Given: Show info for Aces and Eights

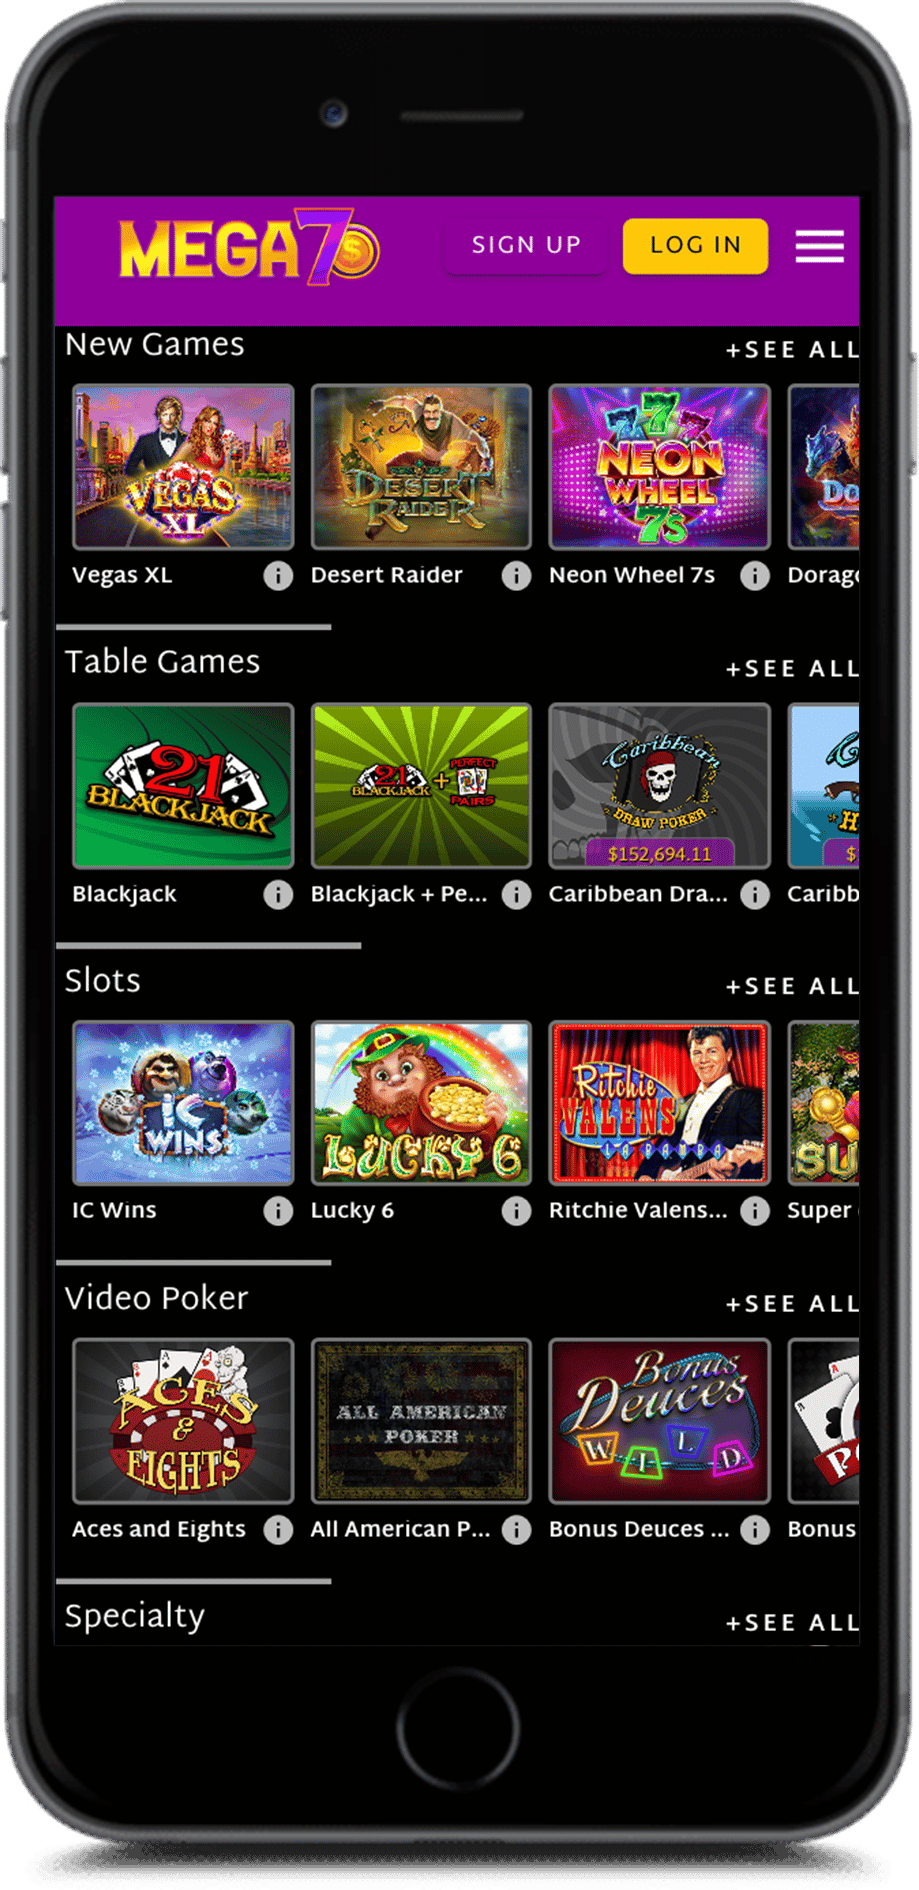Looking at the screenshot, I should coord(278,1530).
